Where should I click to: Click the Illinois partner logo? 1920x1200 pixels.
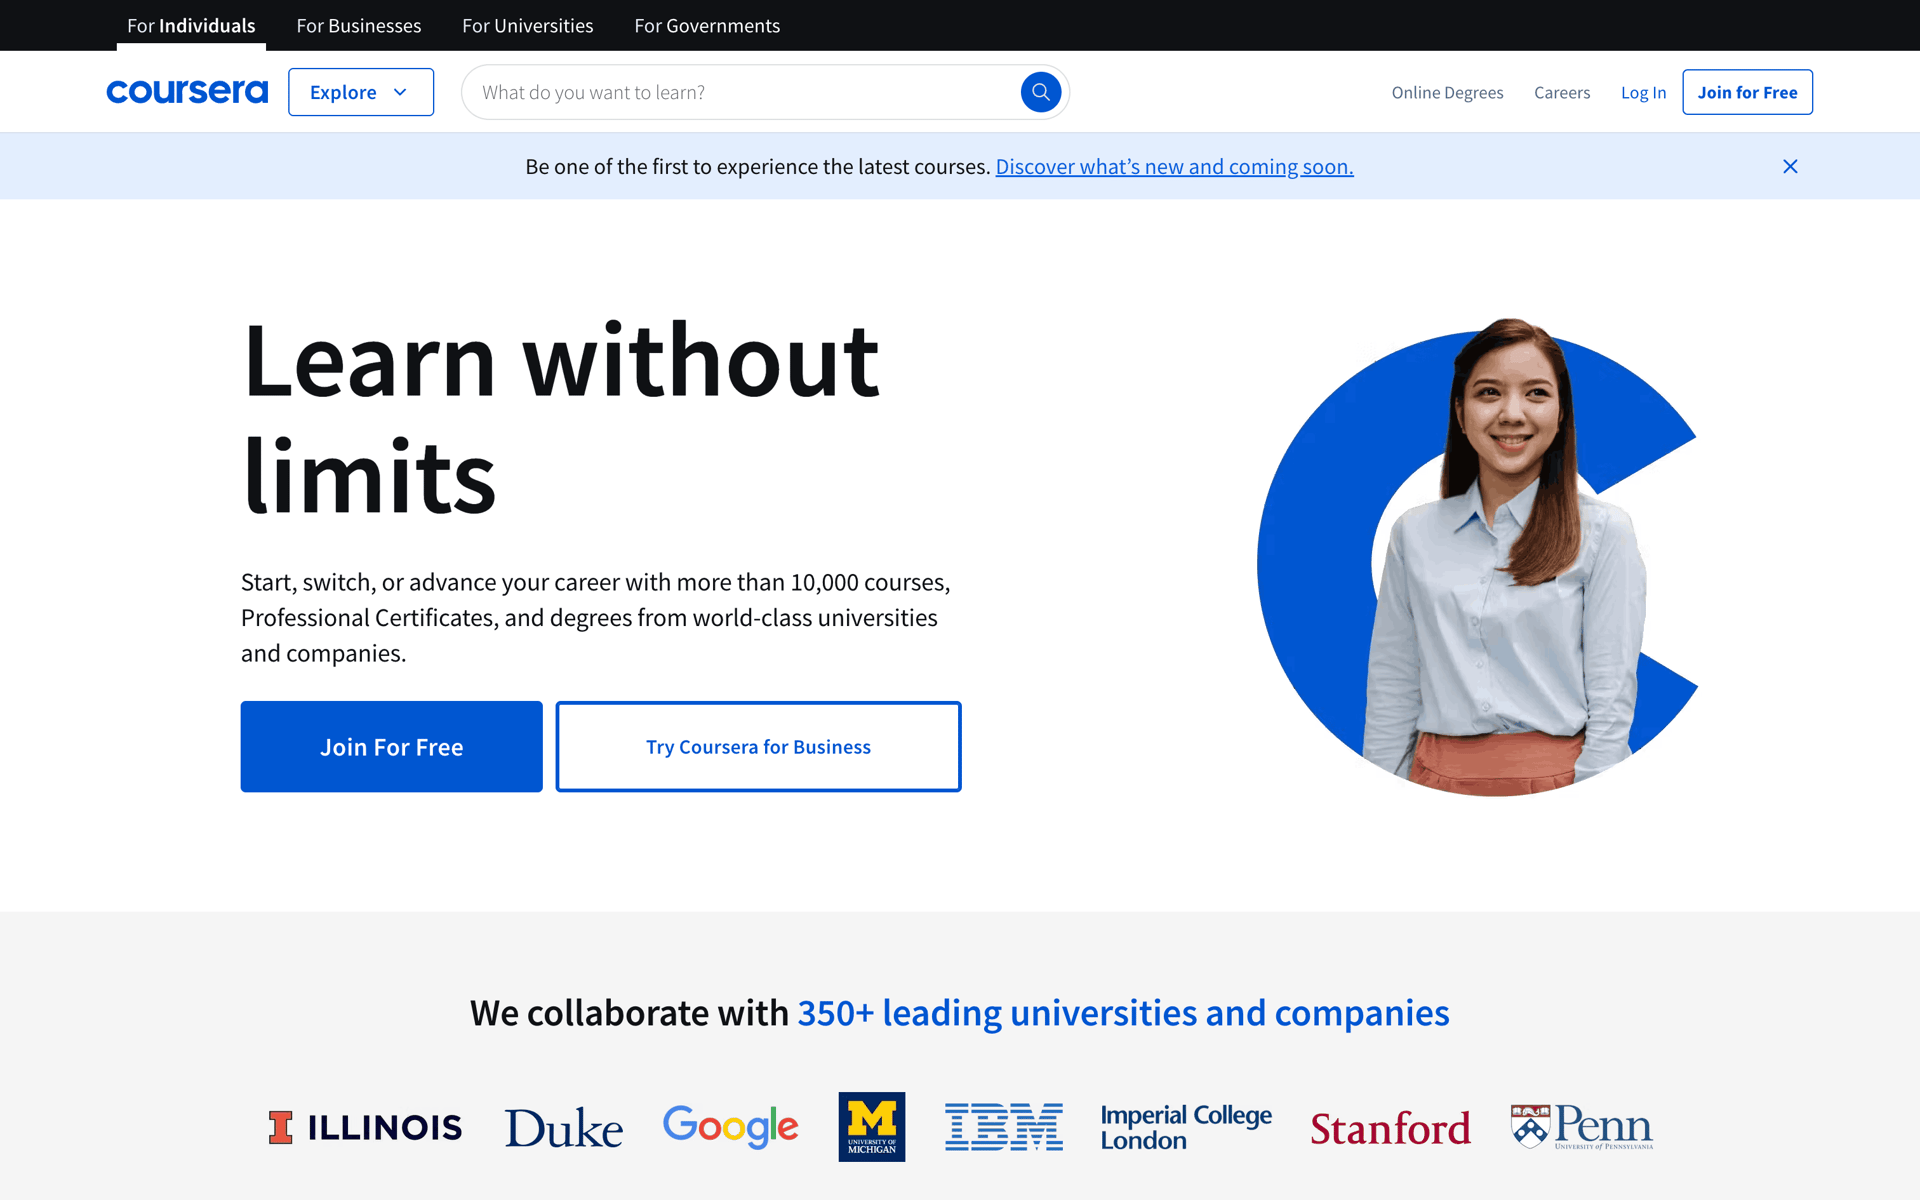click(365, 1127)
